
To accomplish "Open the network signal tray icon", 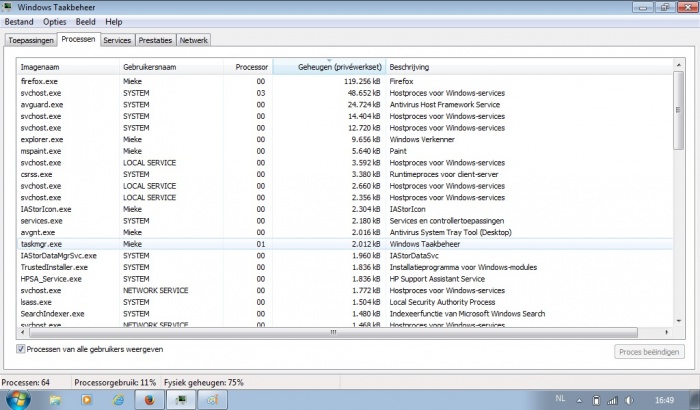I will pos(612,401).
